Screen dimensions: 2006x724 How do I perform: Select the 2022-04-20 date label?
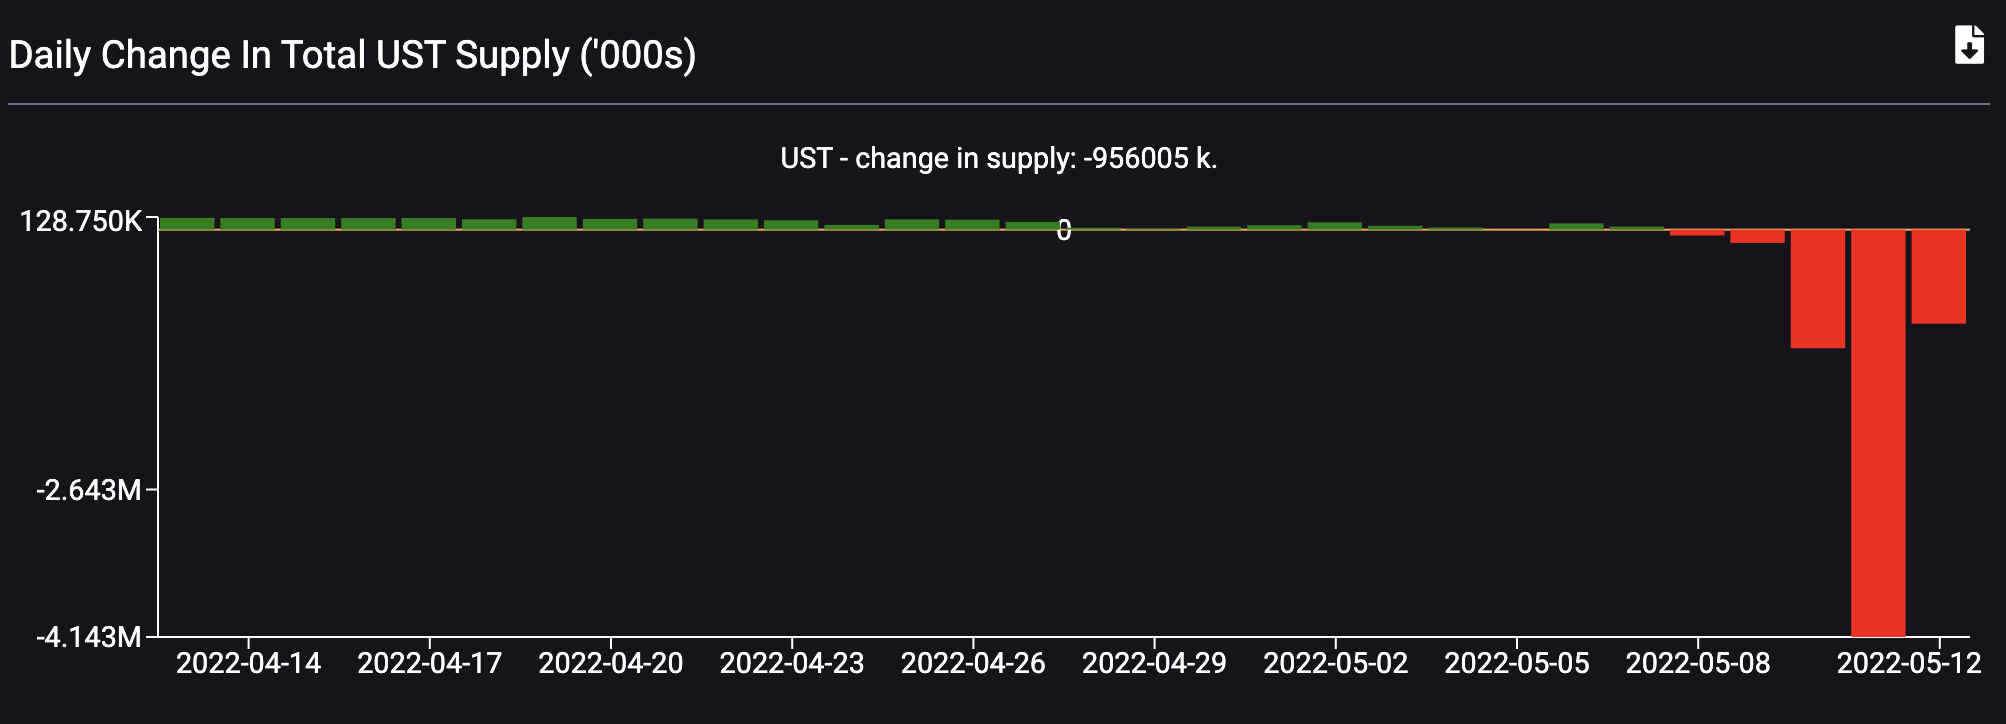coord(611,664)
